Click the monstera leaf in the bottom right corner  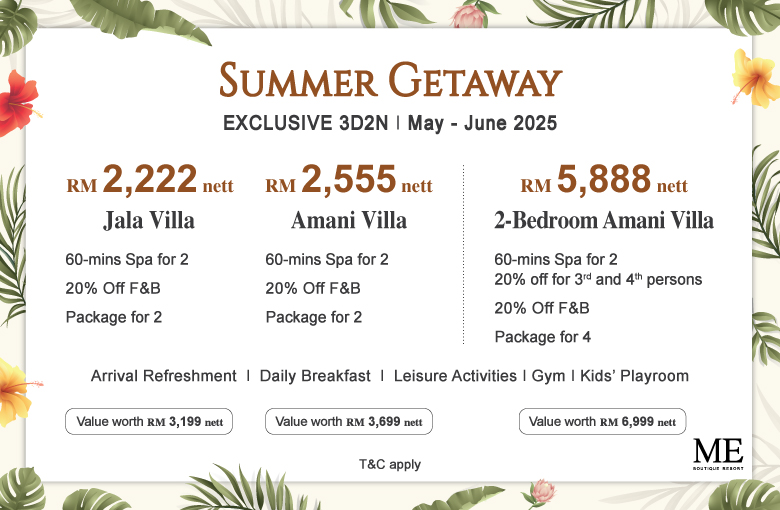pos(744,495)
